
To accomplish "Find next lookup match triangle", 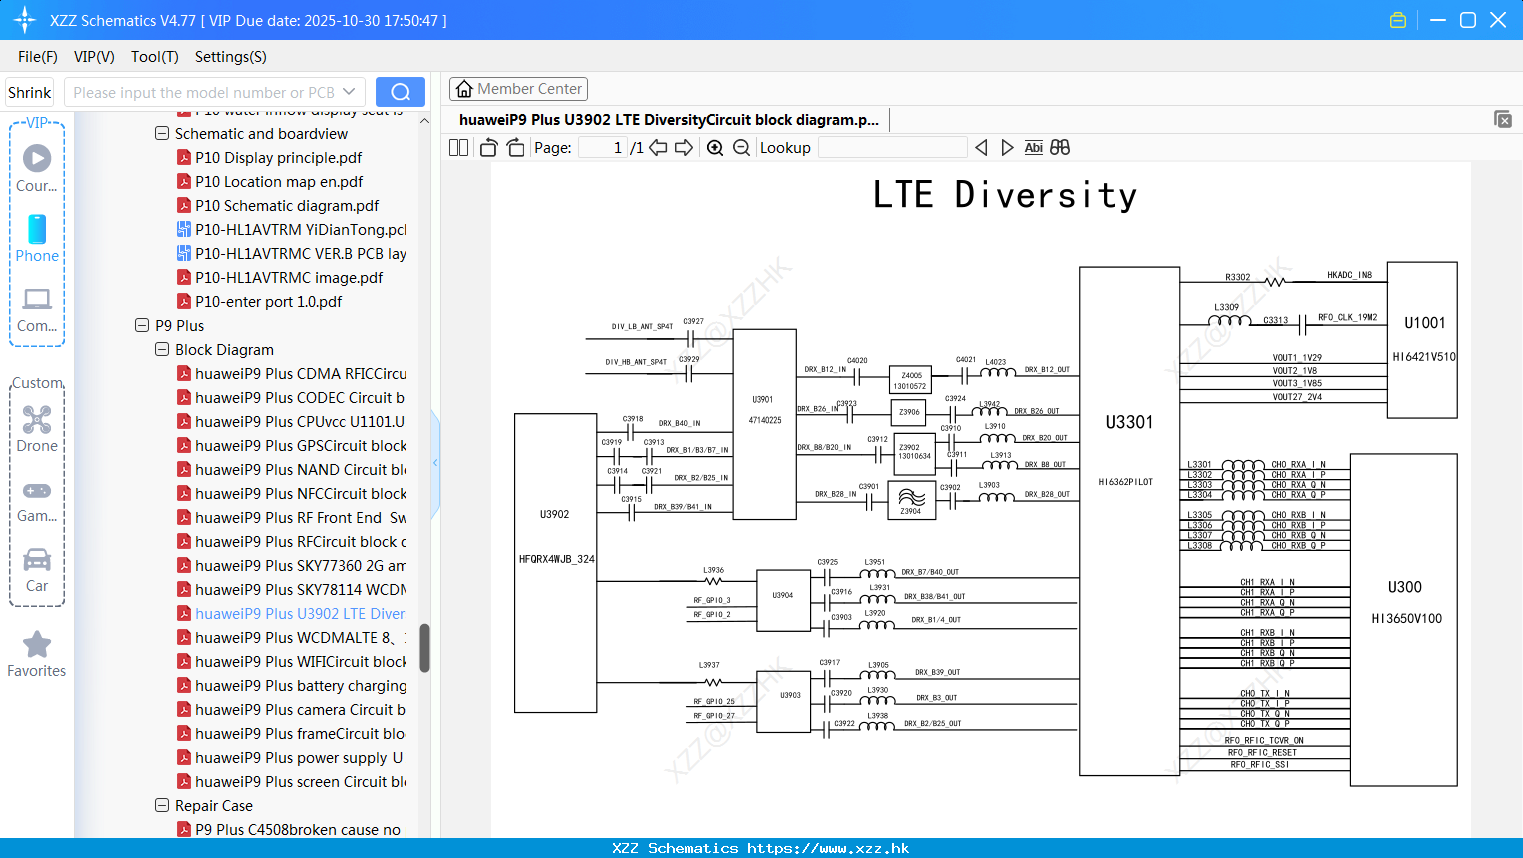I will point(1007,148).
